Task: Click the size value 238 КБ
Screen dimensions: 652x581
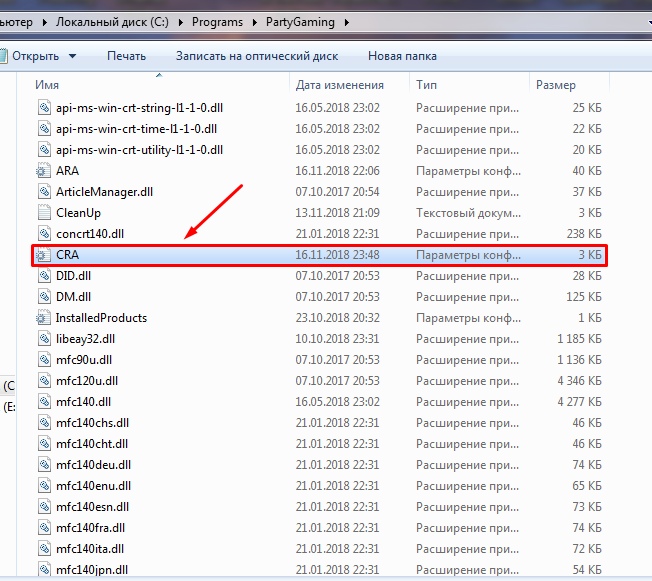Action: [x=584, y=233]
